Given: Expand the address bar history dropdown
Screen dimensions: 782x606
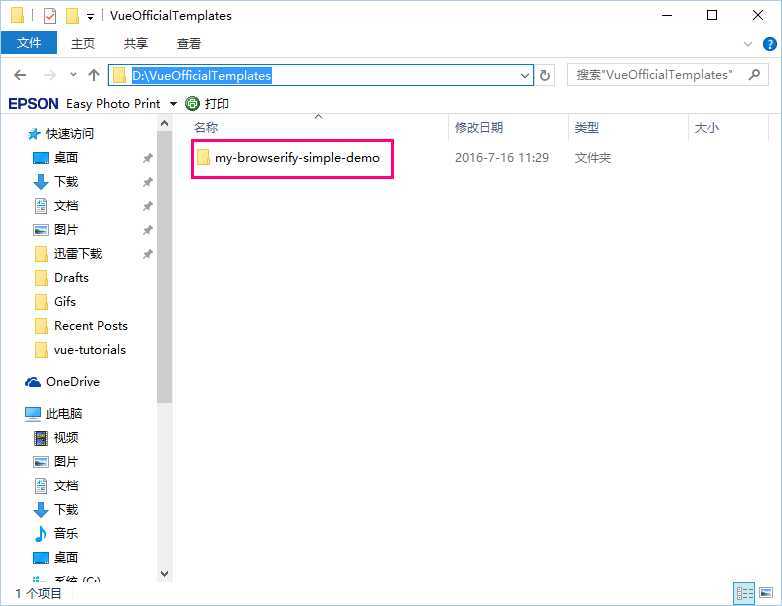Looking at the screenshot, I should 525,76.
